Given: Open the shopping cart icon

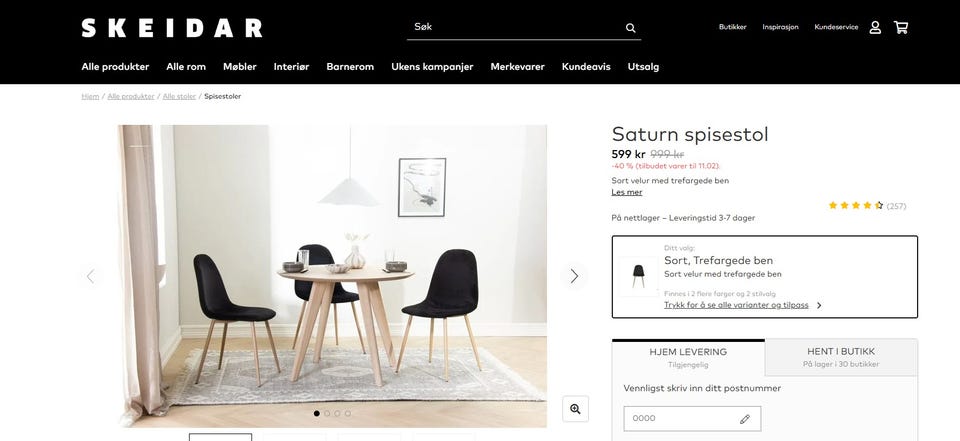Looking at the screenshot, I should point(901,28).
